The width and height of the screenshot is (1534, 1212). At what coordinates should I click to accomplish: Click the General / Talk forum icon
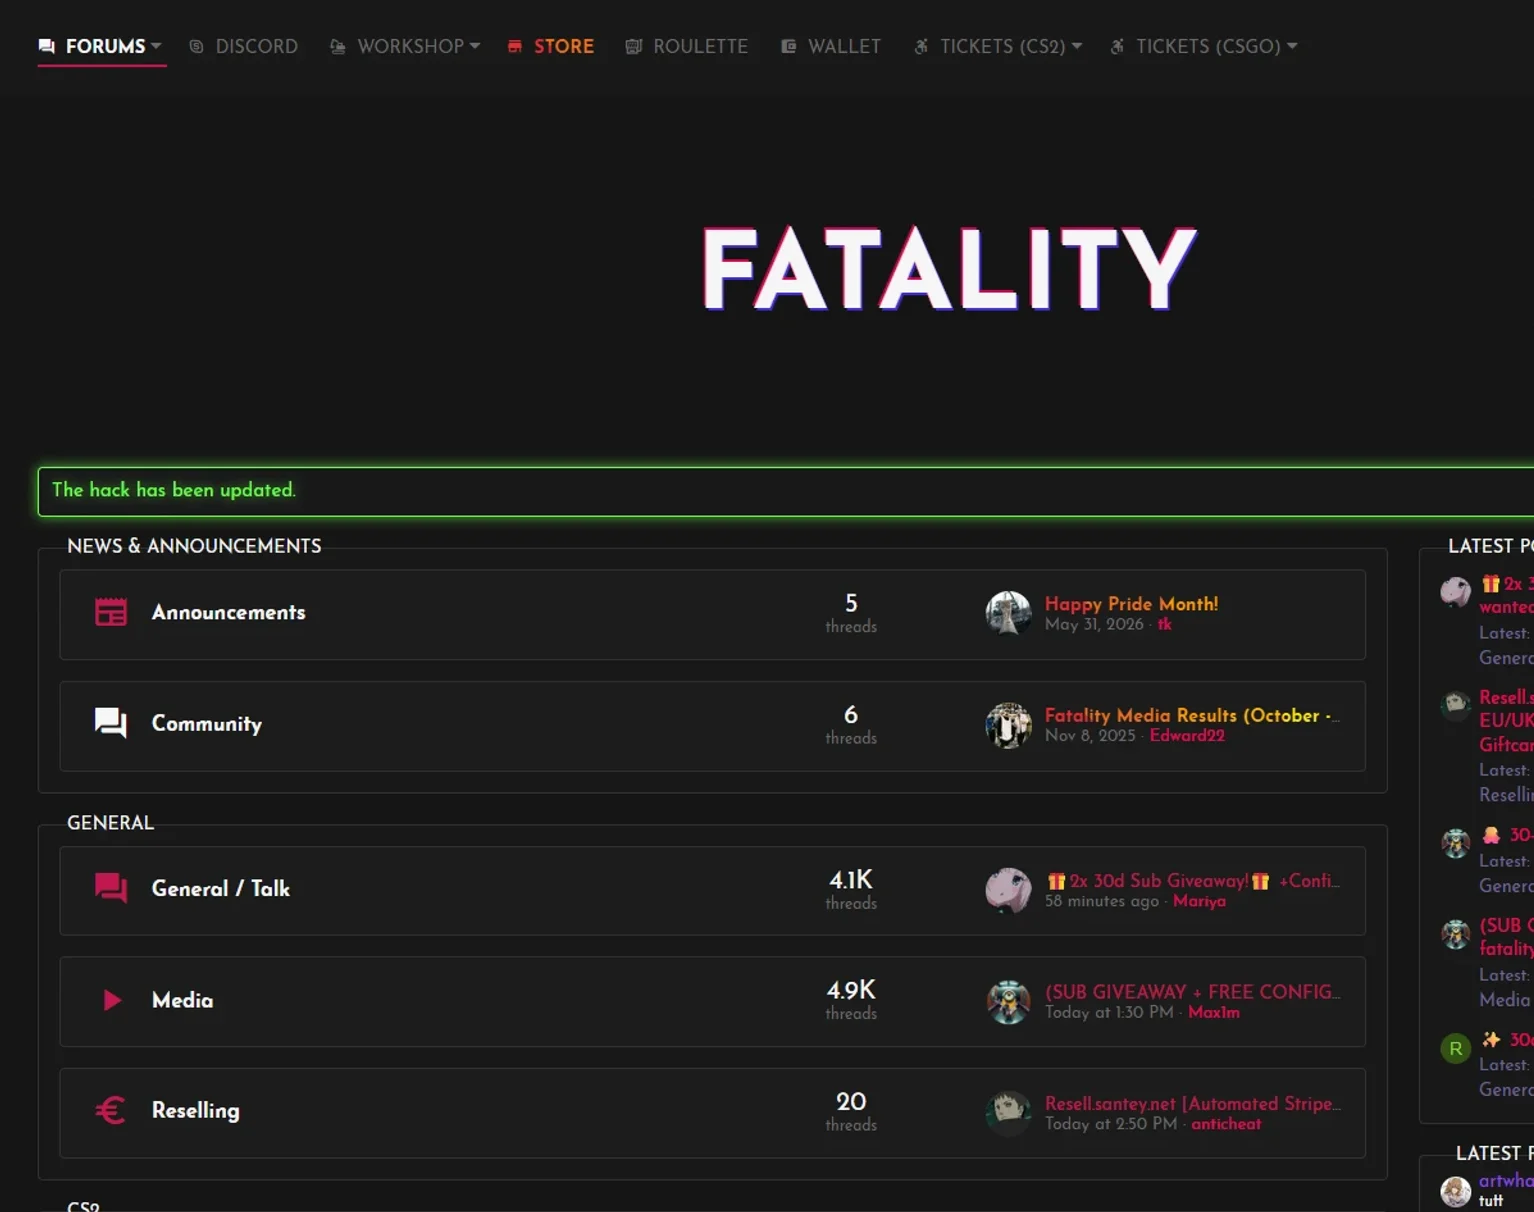[111, 888]
